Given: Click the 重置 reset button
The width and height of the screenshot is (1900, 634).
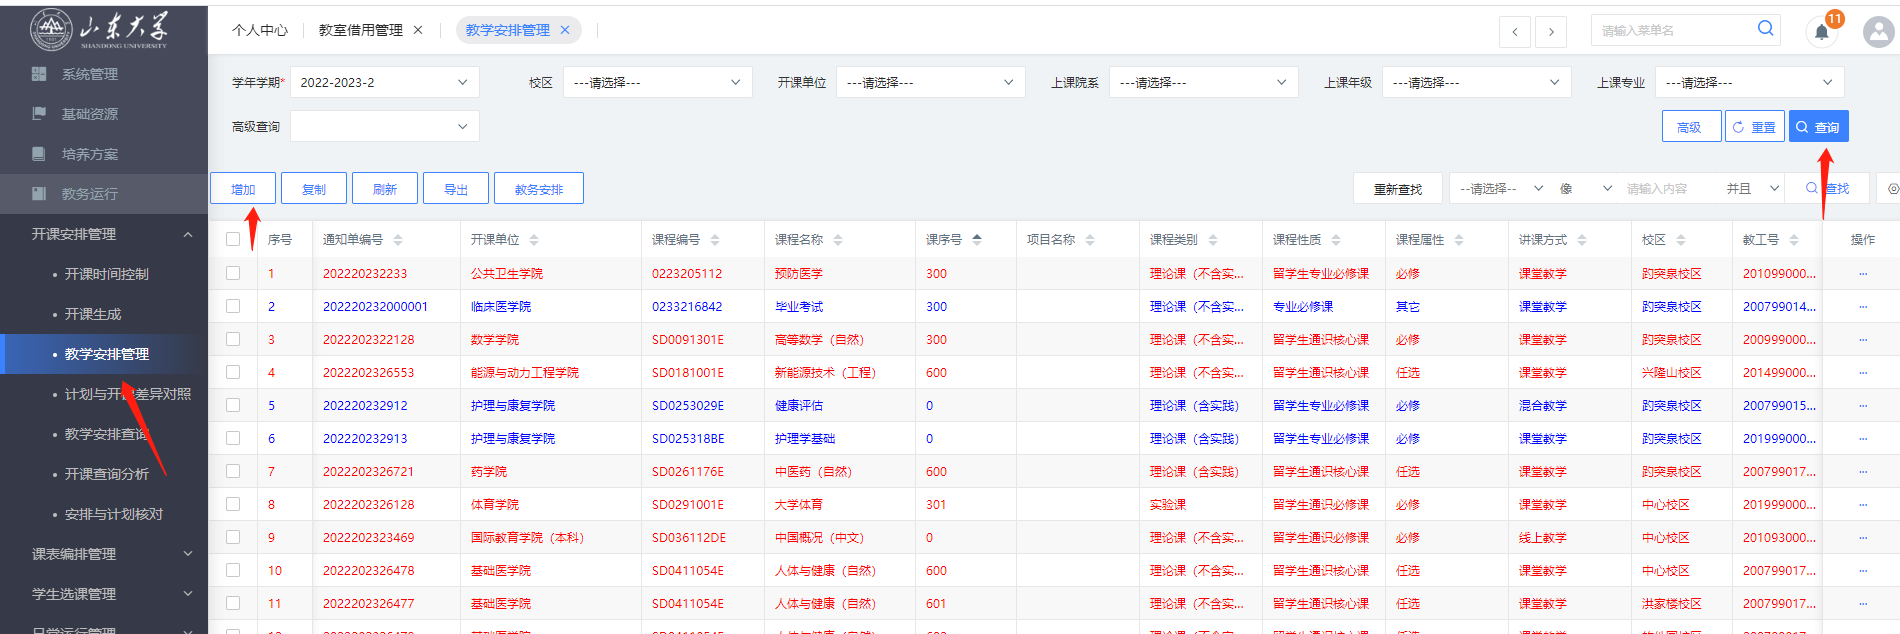Looking at the screenshot, I should 1755,127.
